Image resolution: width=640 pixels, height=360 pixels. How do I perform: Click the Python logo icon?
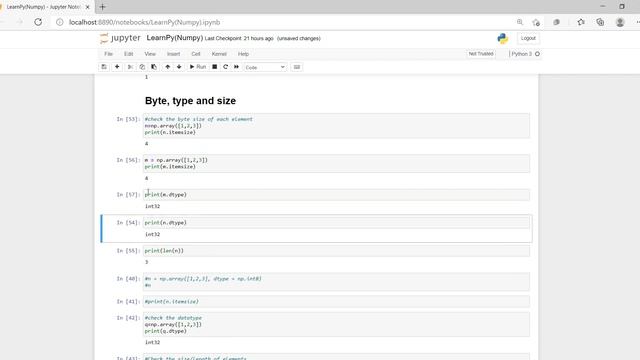[503, 38]
